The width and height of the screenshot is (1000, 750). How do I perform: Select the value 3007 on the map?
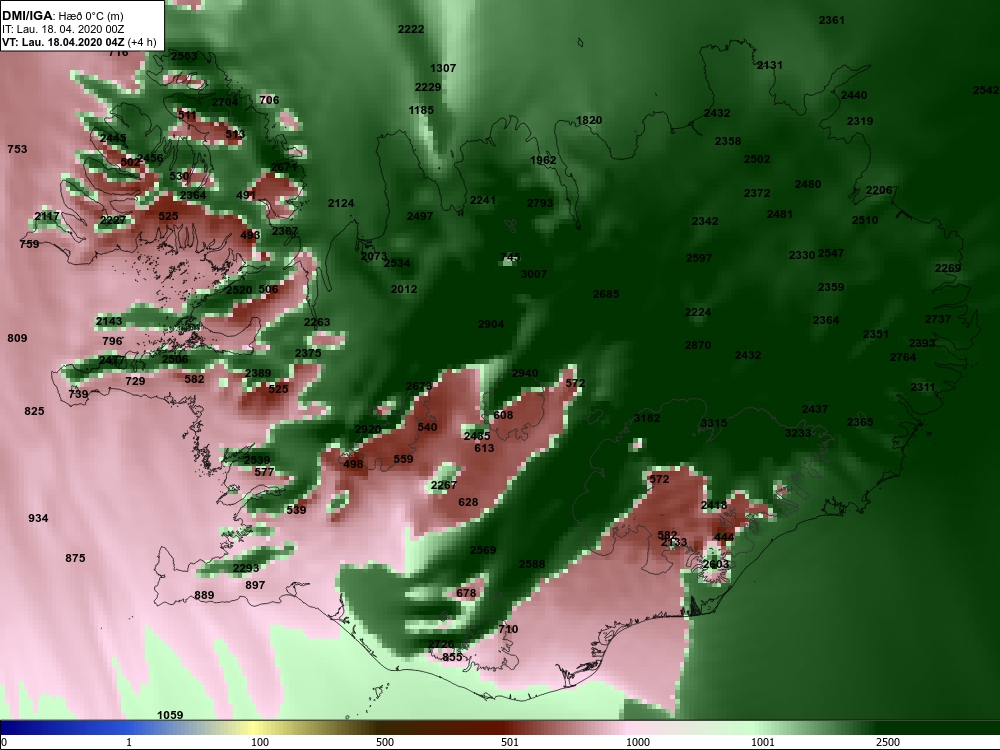tap(534, 274)
